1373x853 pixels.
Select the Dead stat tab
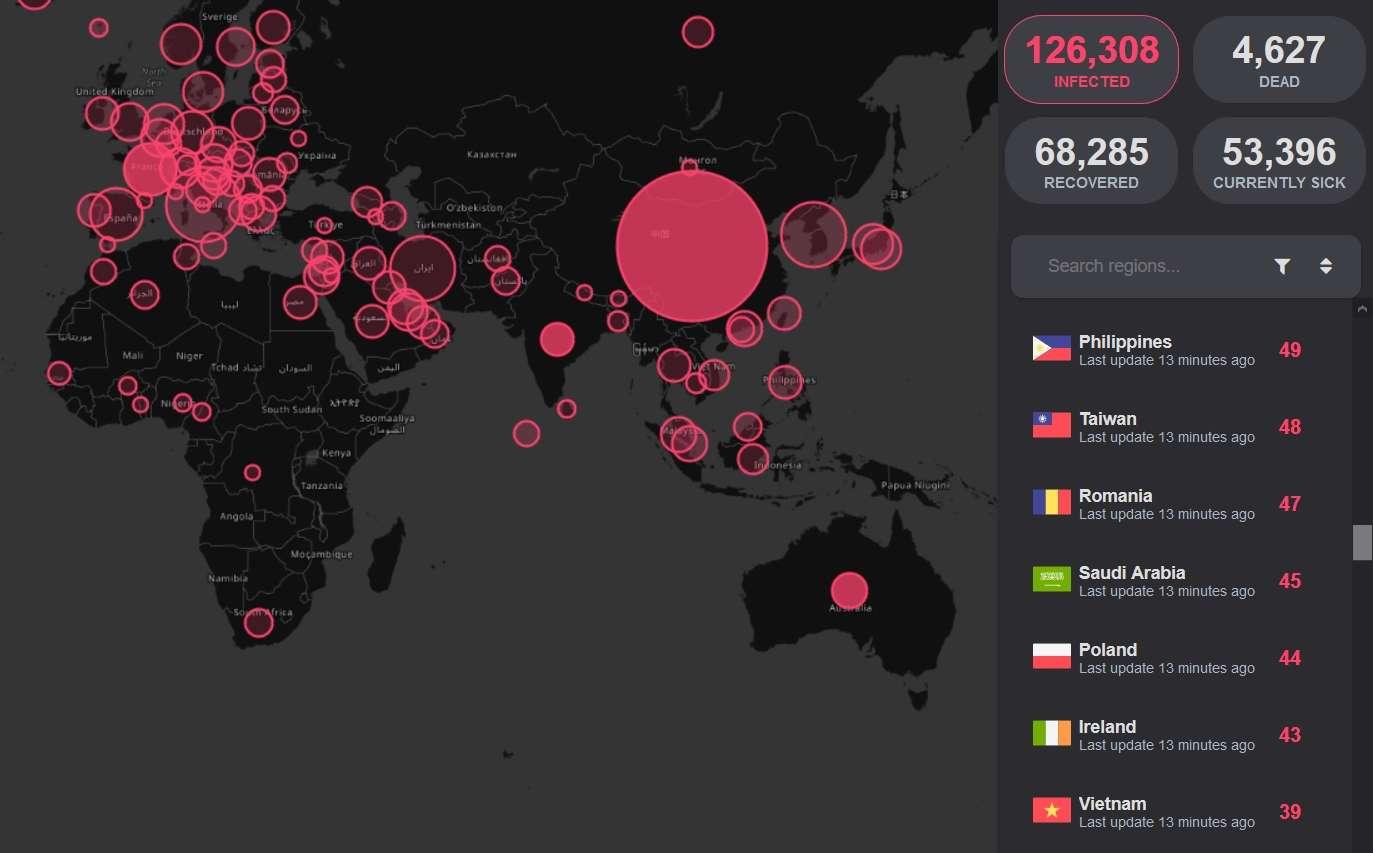(x=1279, y=60)
